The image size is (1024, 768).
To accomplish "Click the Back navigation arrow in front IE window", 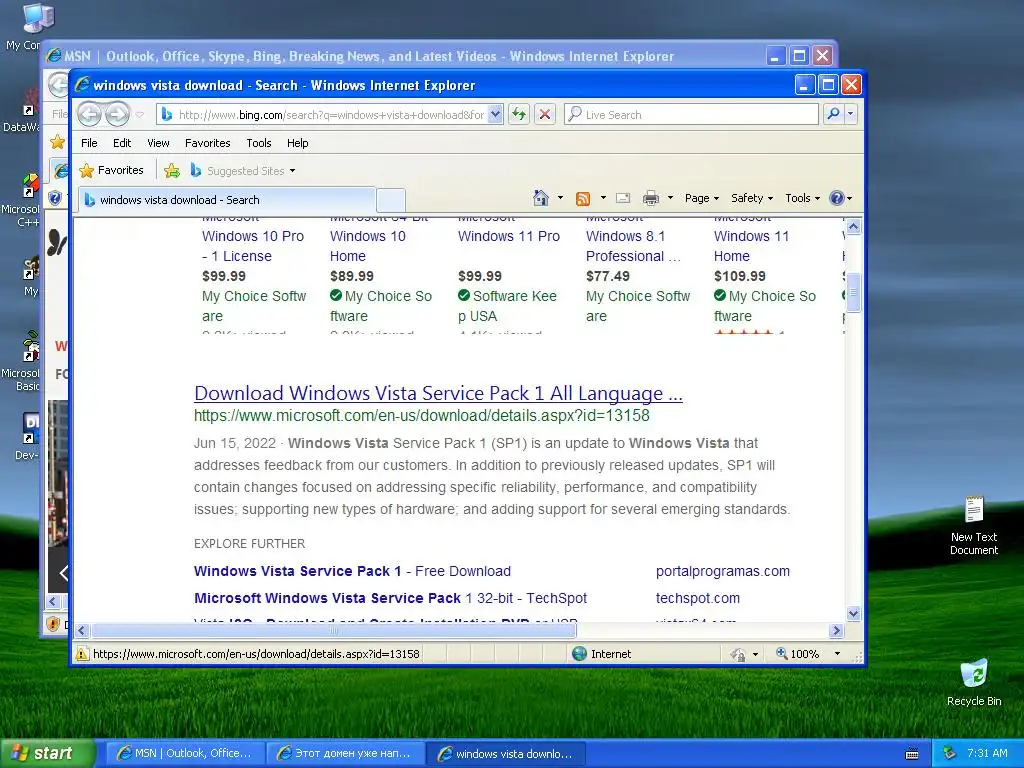I will coord(90,114).
